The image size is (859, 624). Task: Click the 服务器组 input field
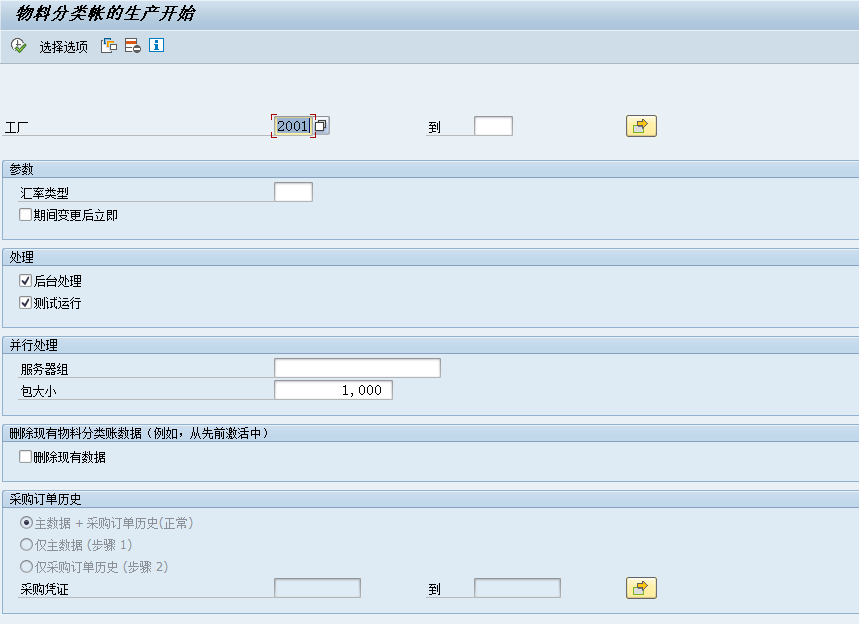click(x=357, y=368)
